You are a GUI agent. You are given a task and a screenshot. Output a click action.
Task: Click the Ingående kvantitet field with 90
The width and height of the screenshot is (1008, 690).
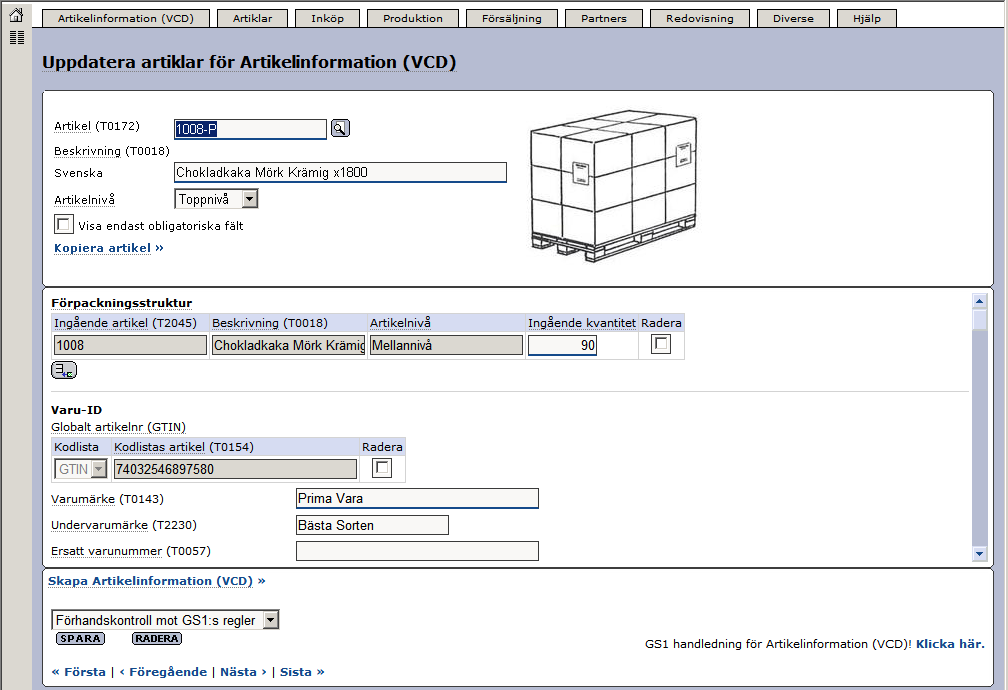[x=562, y=345]
